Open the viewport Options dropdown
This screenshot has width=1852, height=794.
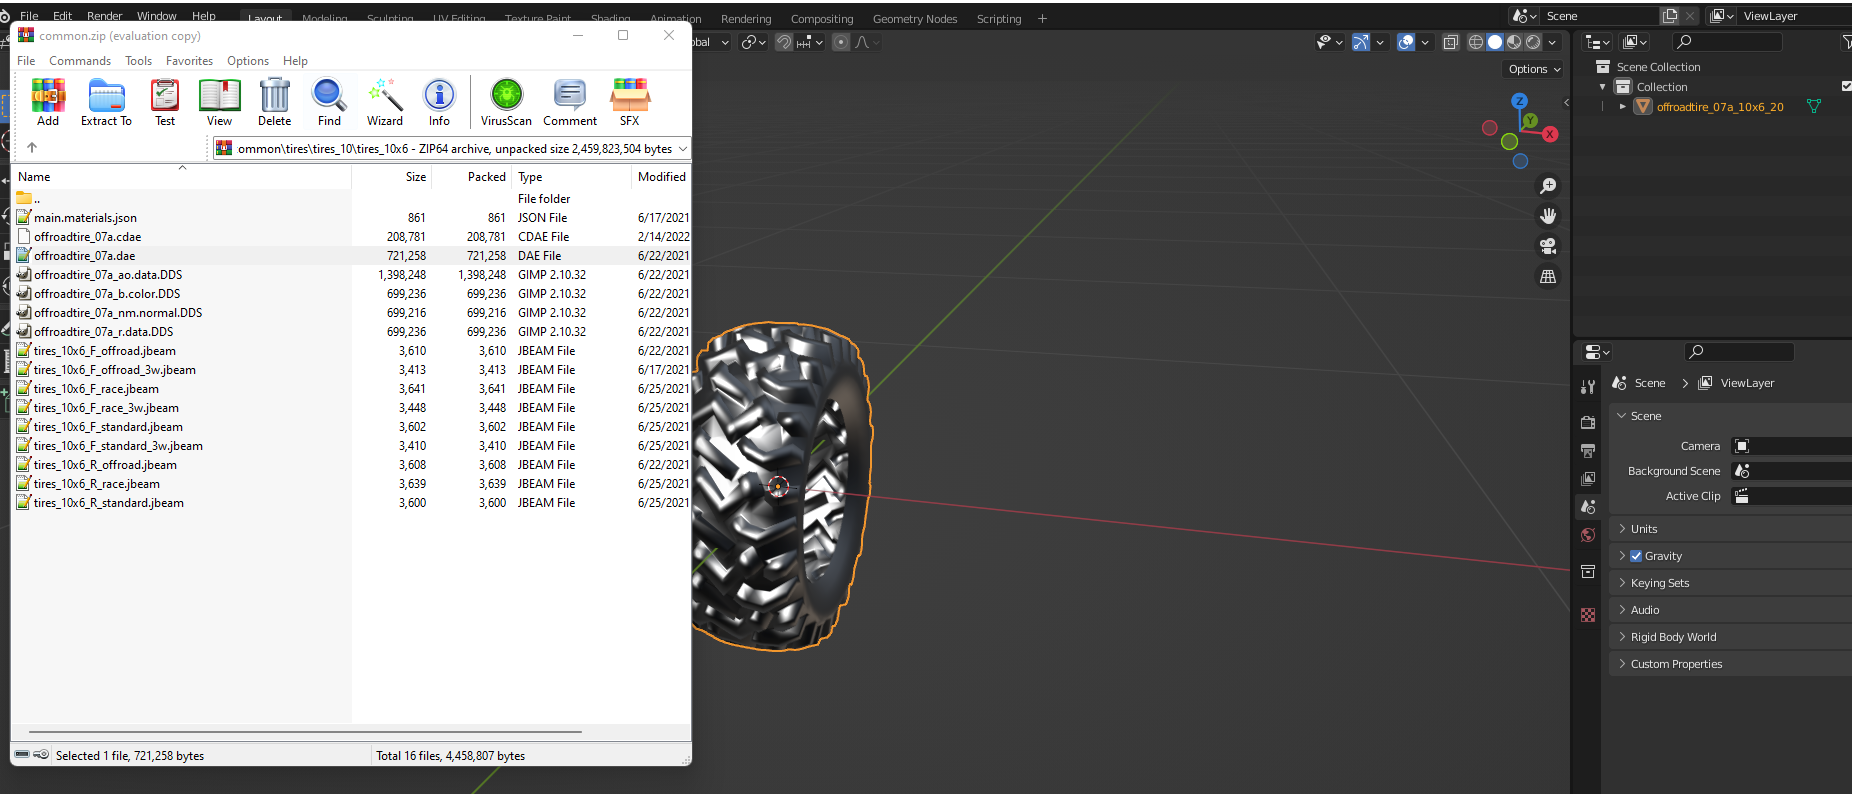[1534, 69]
